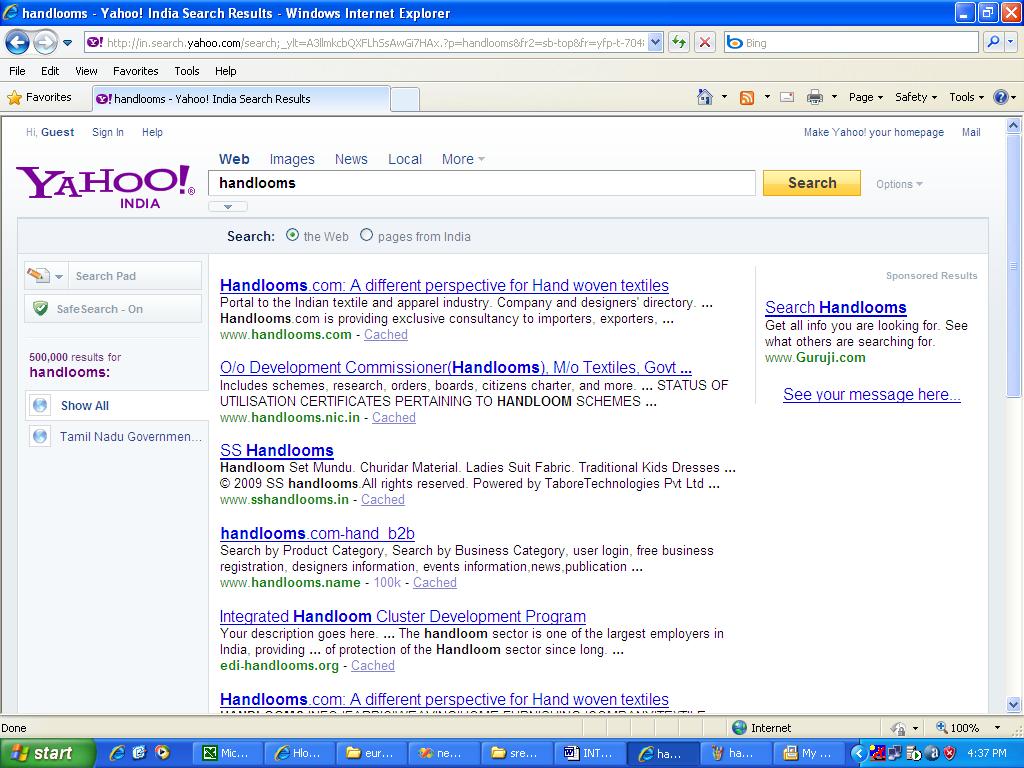Screen dimensions: 1024x768
Task: Click the zoom level magnifier icon
Action: tap(942, 727)
